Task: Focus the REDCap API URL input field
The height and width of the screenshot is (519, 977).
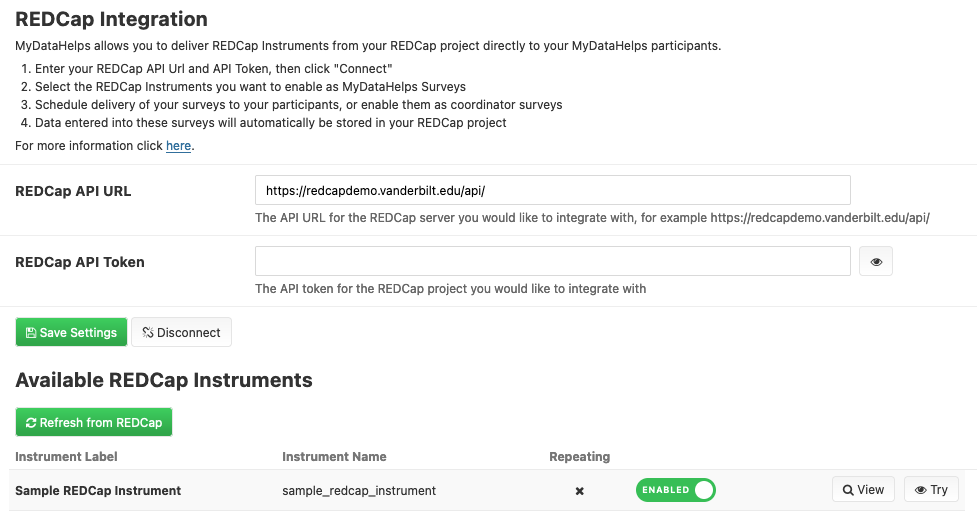Action: 552,190
